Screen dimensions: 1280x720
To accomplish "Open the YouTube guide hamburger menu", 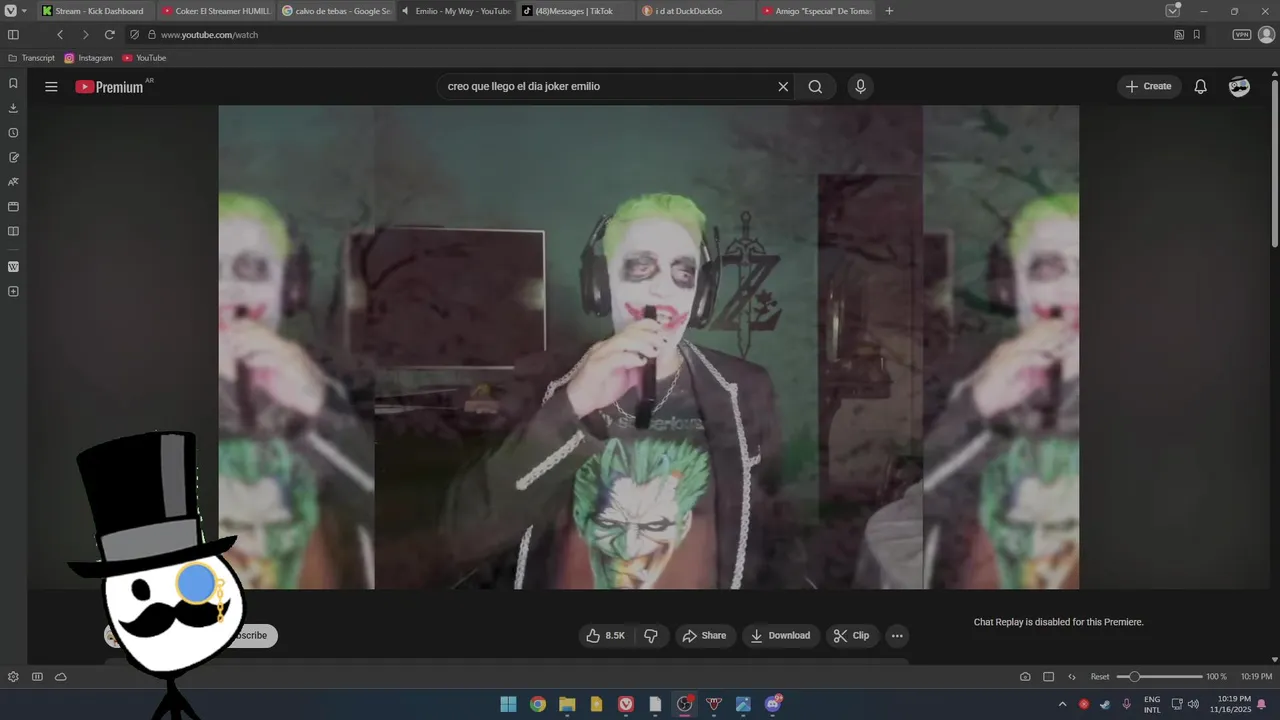I will point(51,86).
